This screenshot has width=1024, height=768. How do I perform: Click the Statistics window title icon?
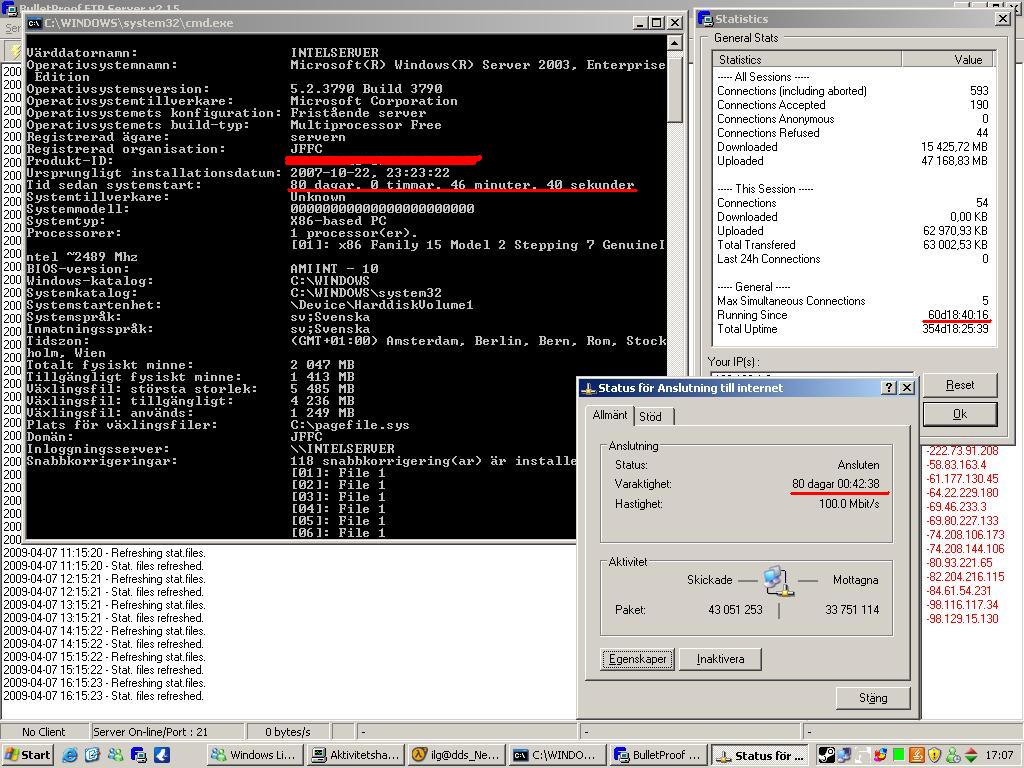(705, 19)
